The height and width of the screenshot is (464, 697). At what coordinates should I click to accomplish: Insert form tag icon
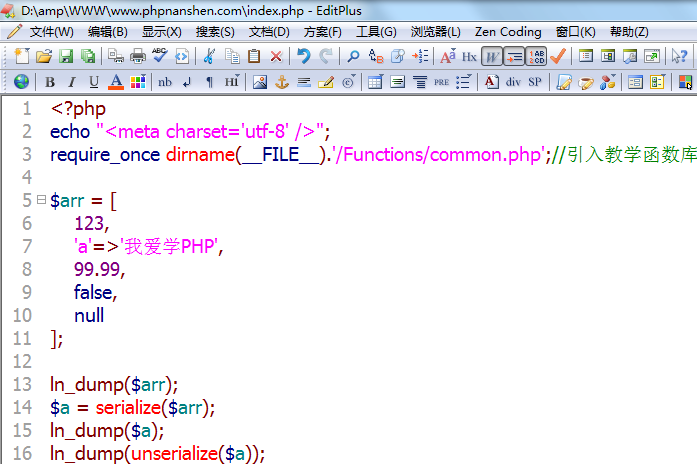(635, 82)
